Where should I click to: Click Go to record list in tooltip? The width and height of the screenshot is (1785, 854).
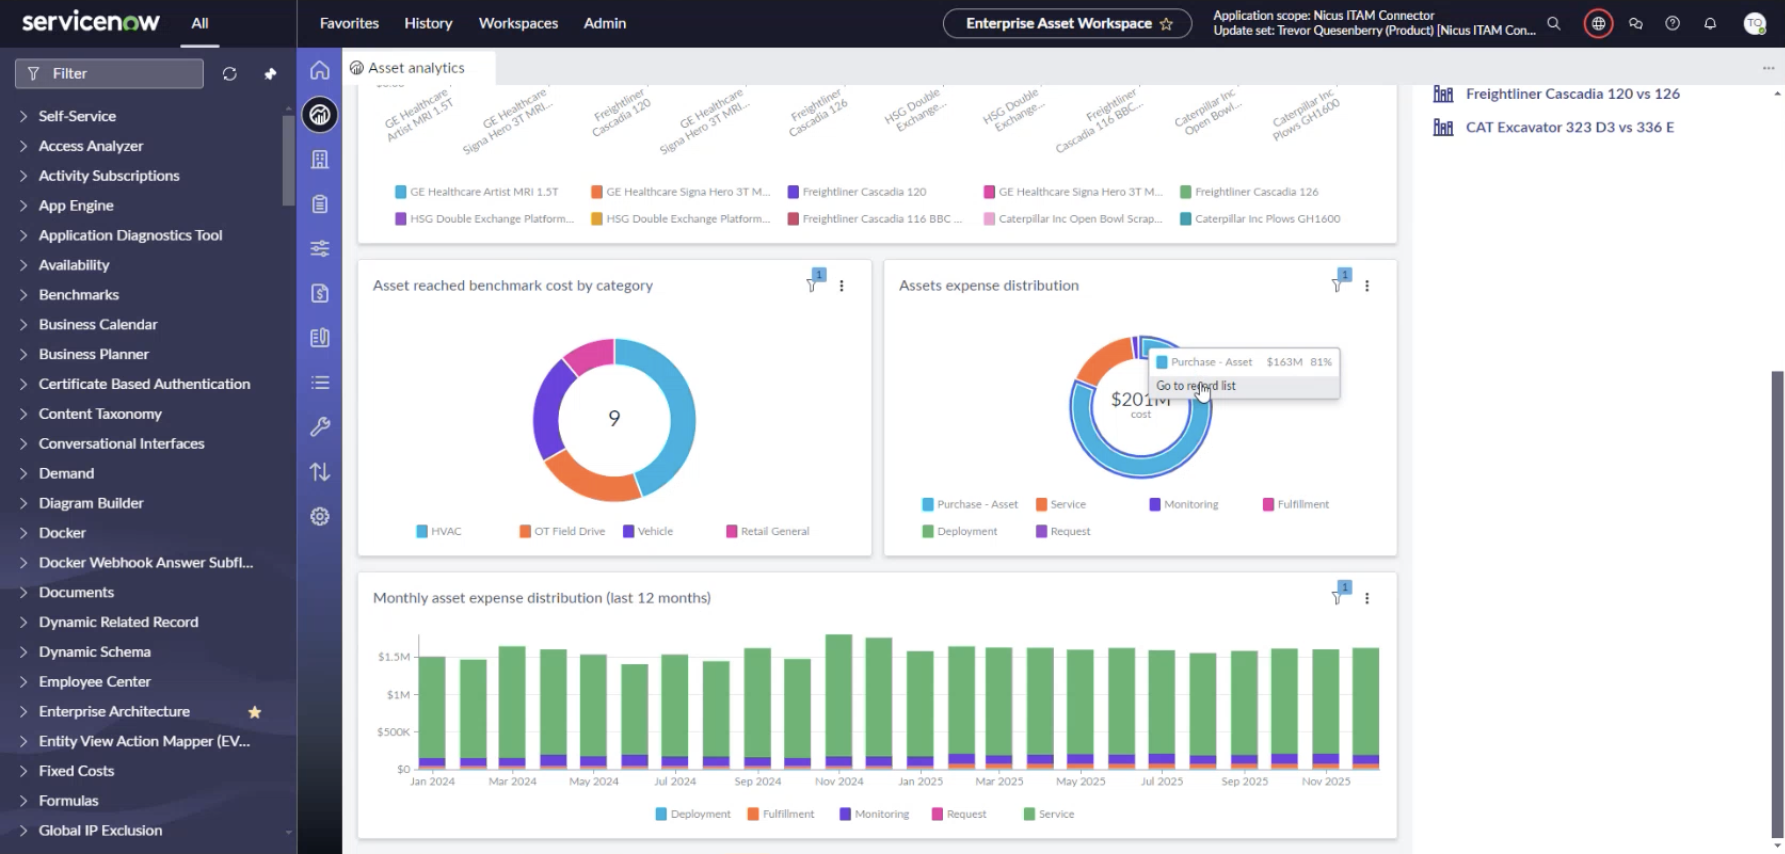click(x=1196, y=386)
